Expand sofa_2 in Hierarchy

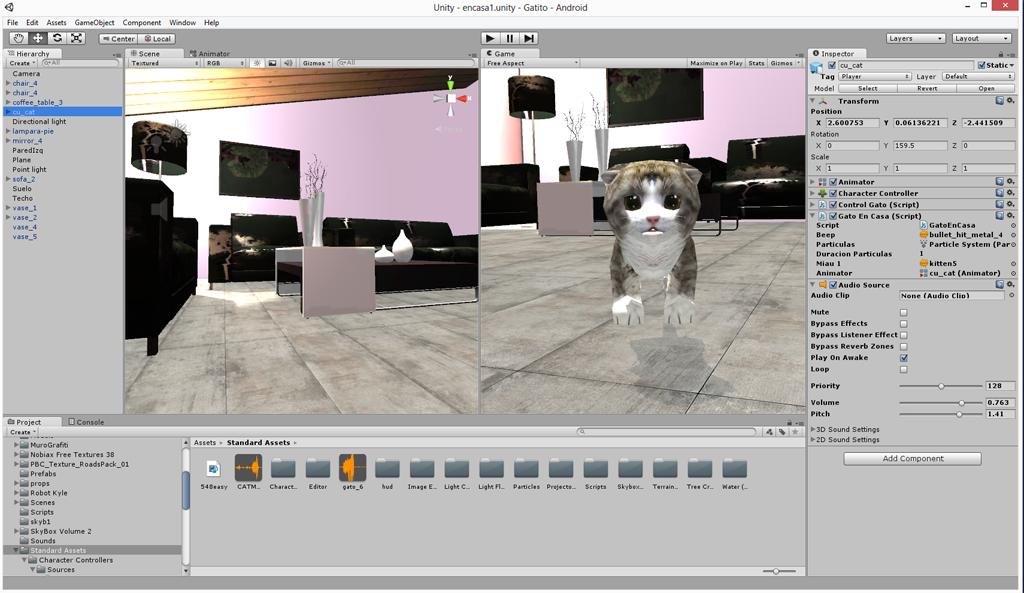(8, 179)
